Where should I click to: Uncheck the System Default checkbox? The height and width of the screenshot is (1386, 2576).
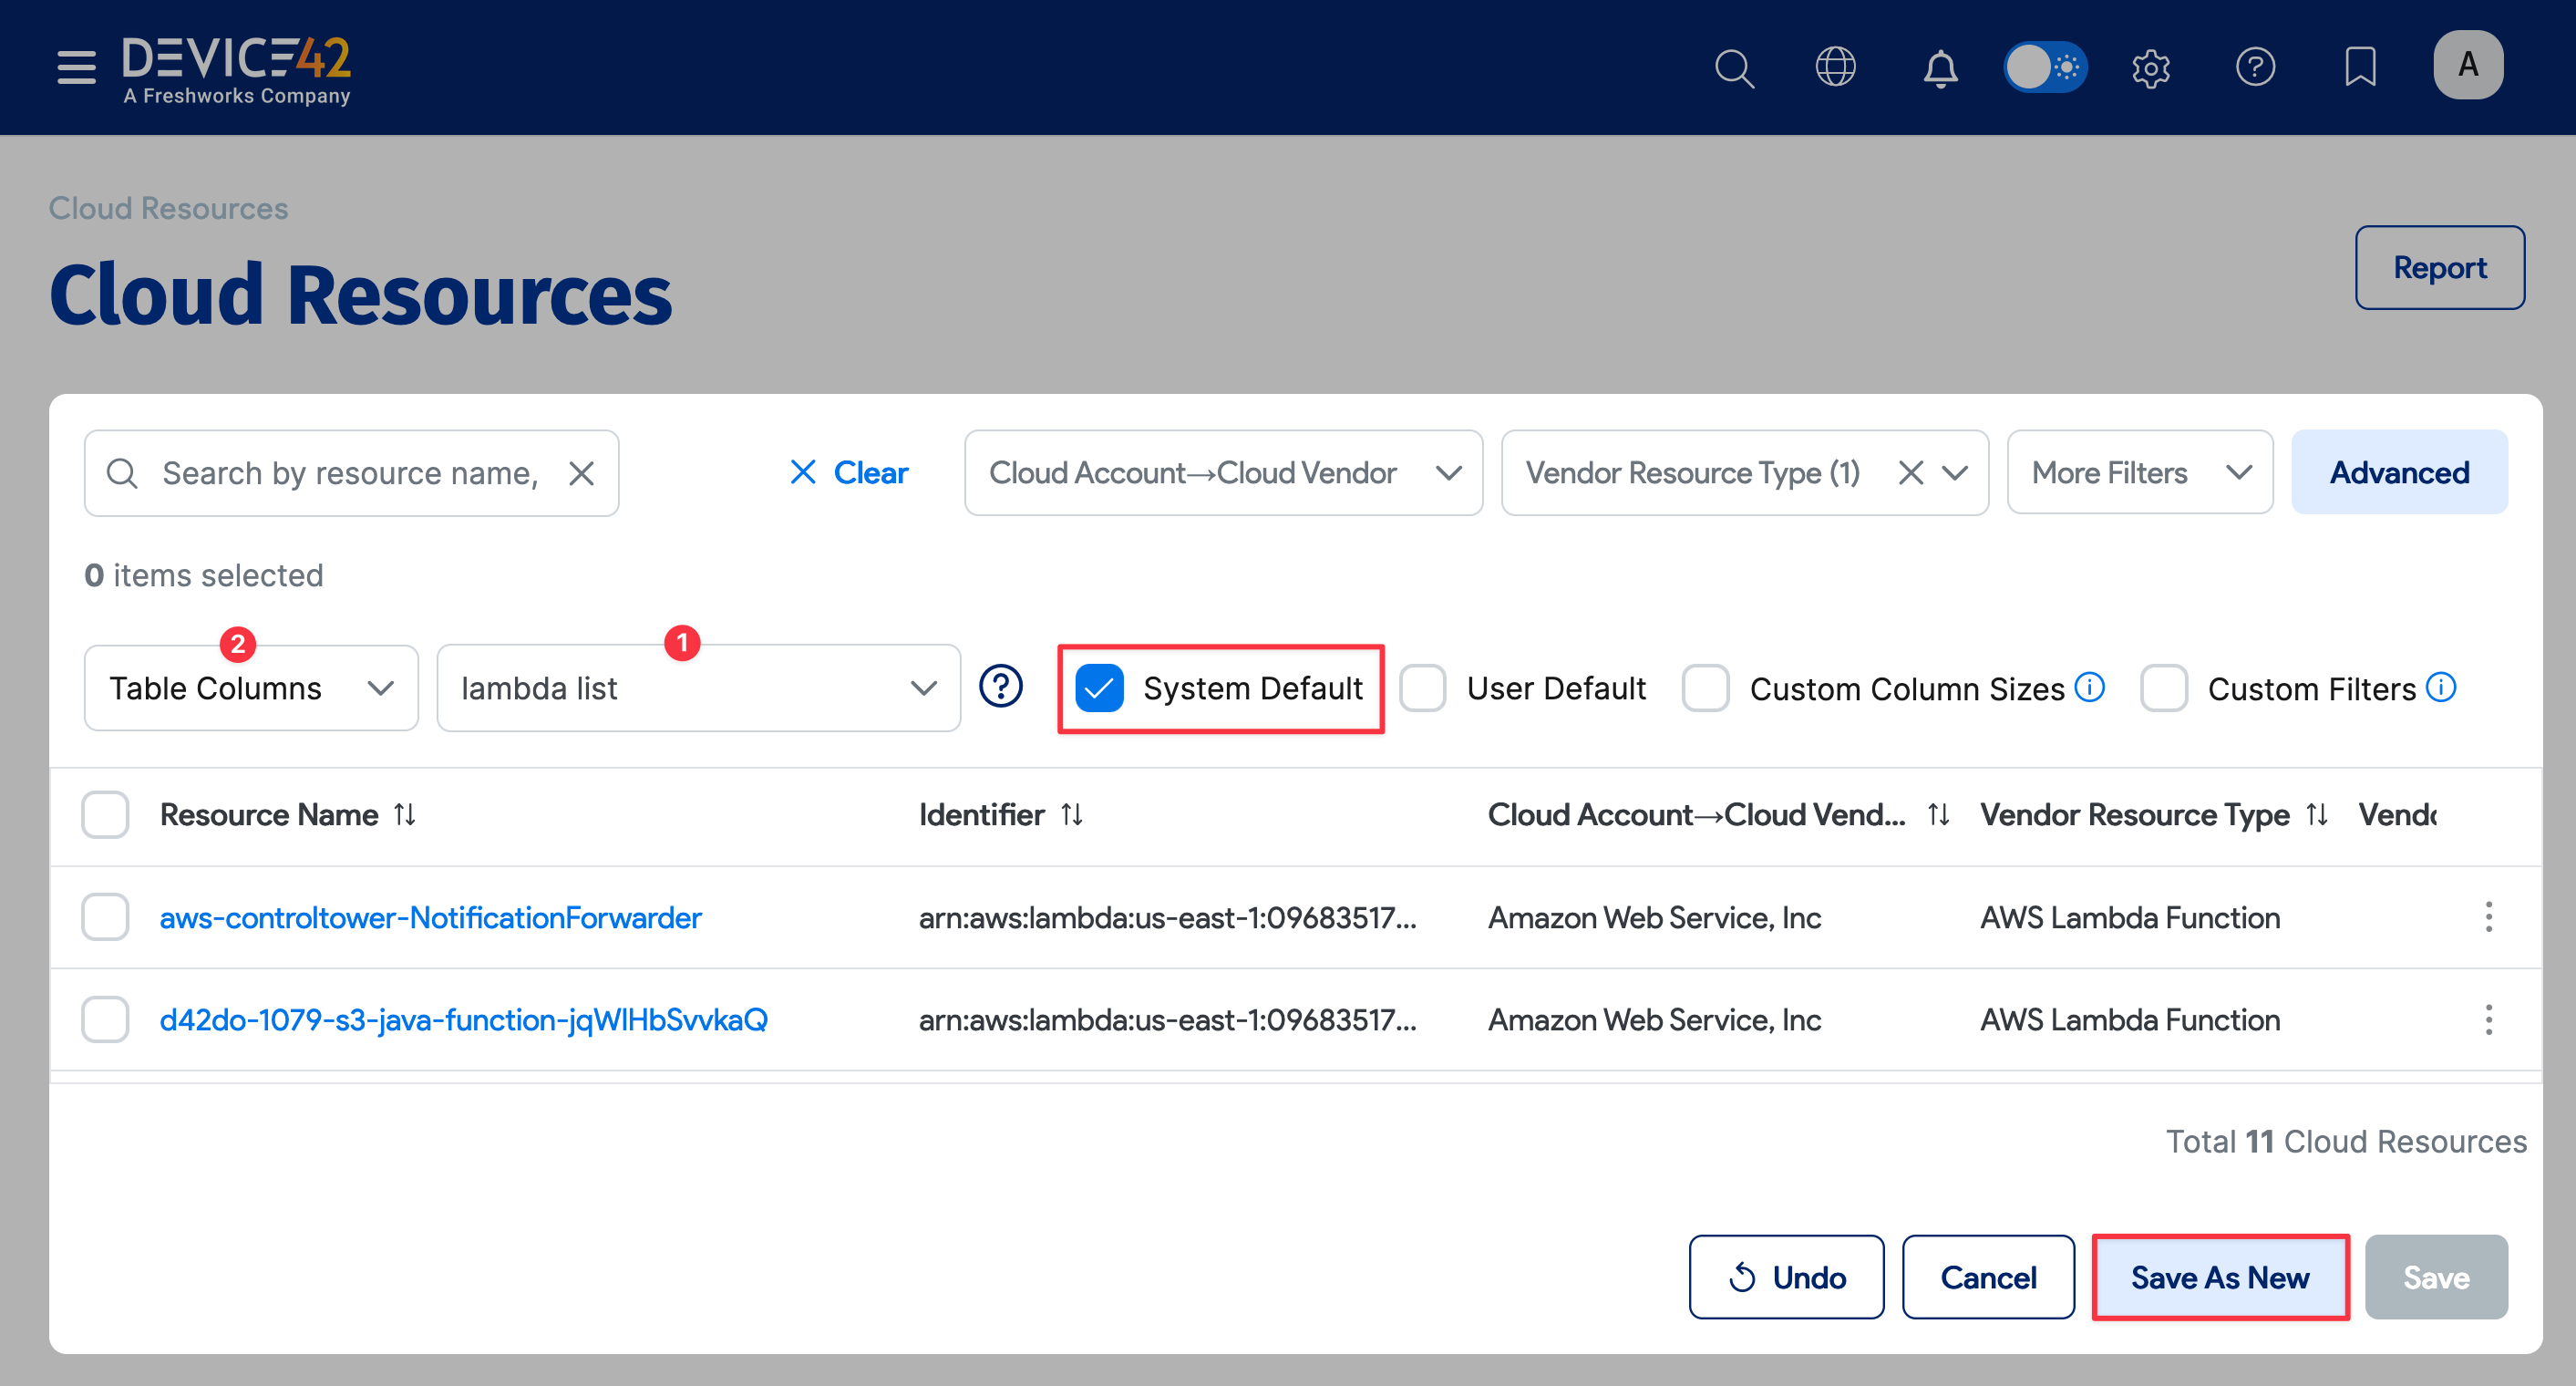coord(1100,687)
